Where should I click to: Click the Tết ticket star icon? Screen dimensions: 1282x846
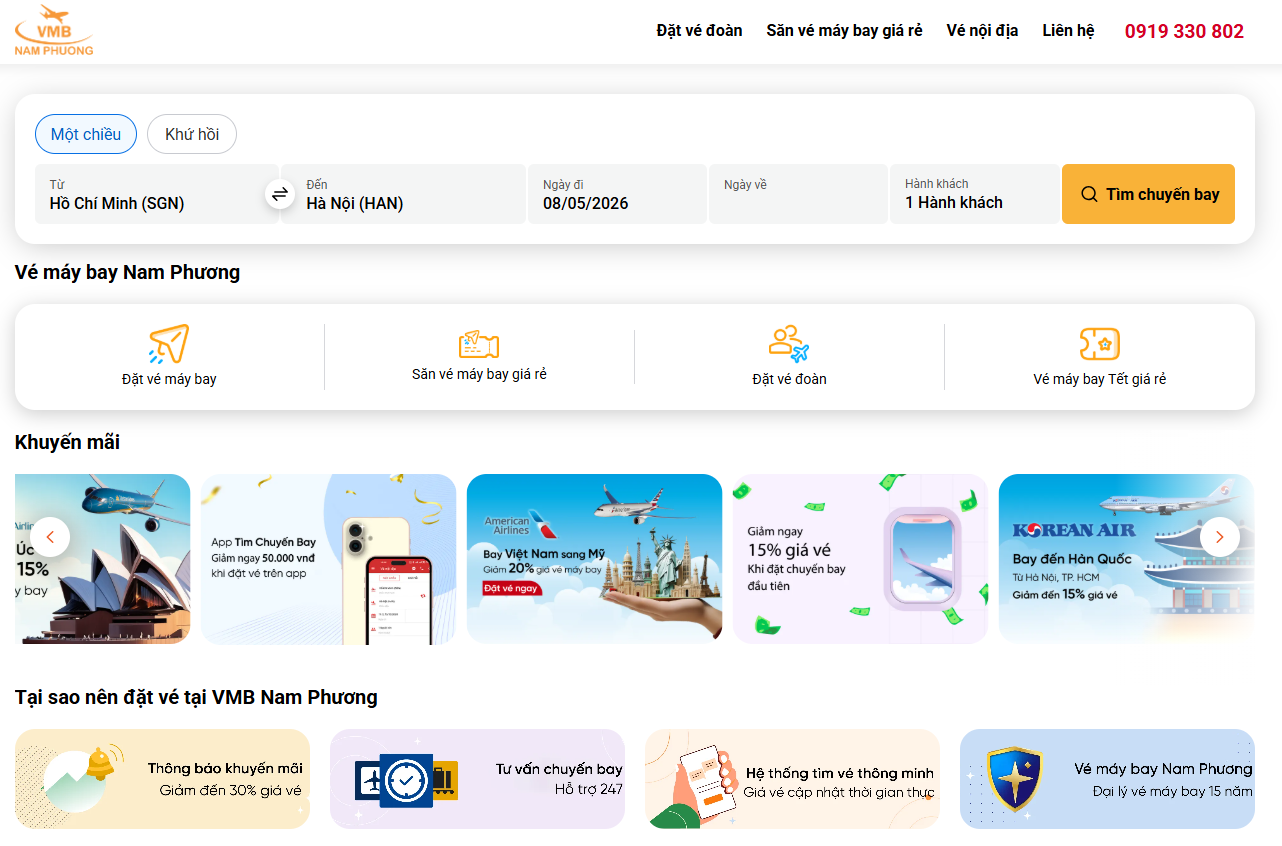pyautogui.click(x=1100, y=344)
